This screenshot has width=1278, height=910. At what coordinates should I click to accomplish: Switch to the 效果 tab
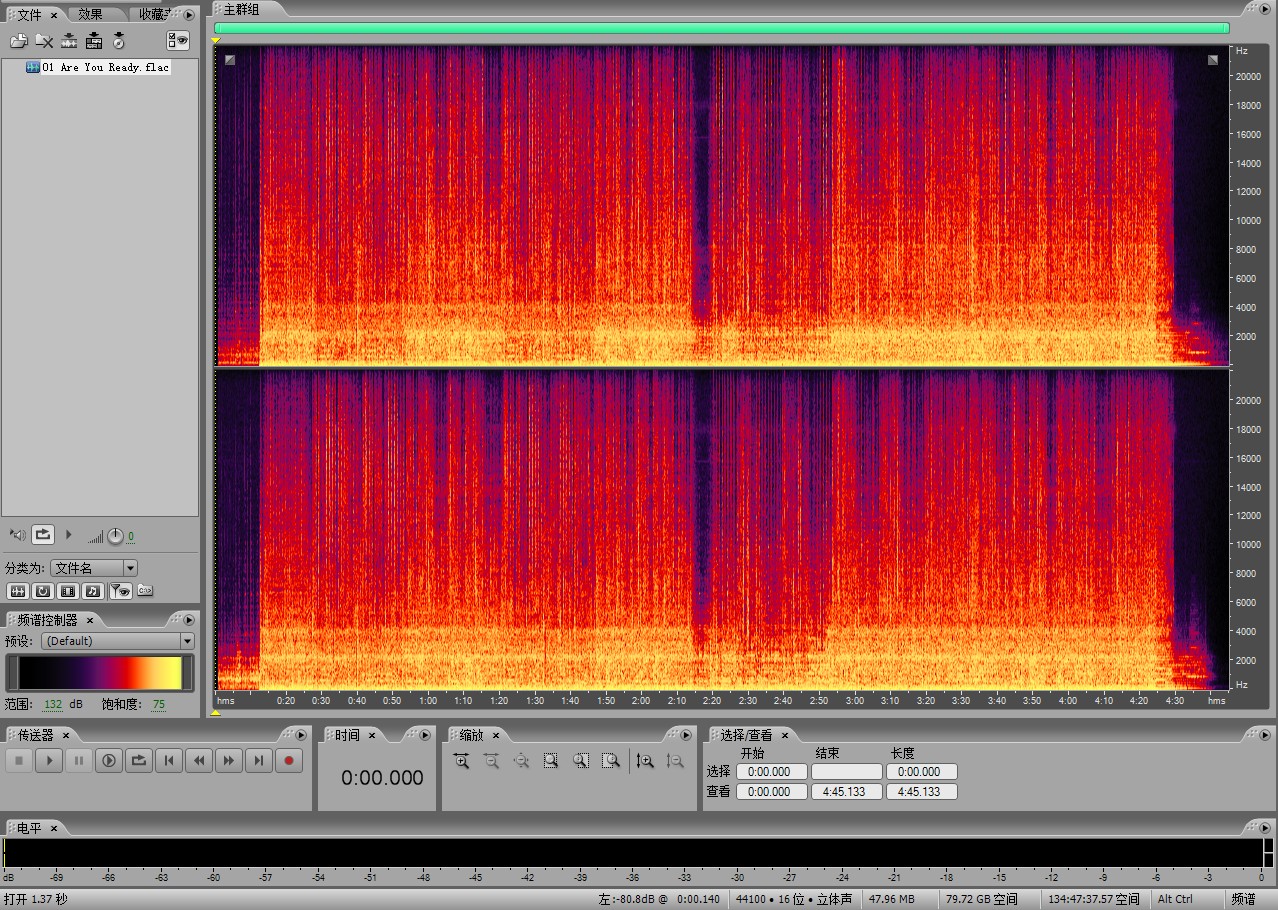pyautogui.click(x=91, y=14)
